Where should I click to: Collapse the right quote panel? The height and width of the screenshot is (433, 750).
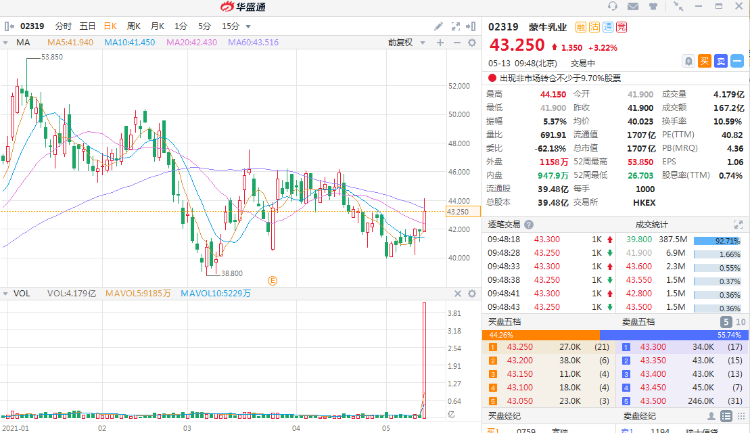click(471, 26)
